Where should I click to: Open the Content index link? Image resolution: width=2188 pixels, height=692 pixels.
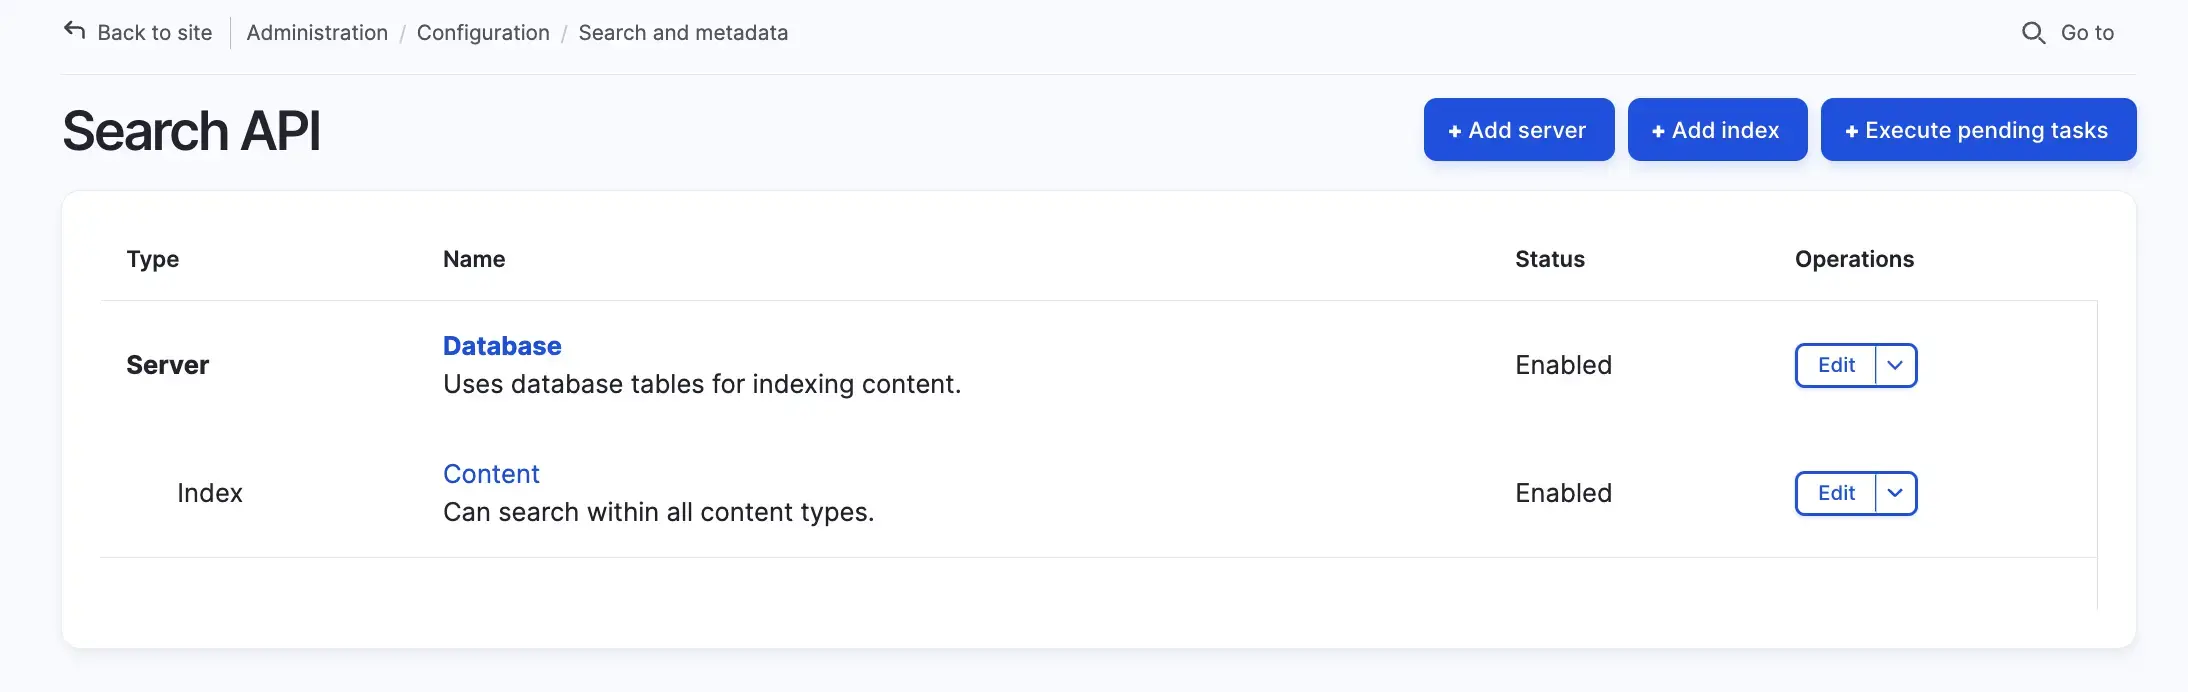point(491,474)
